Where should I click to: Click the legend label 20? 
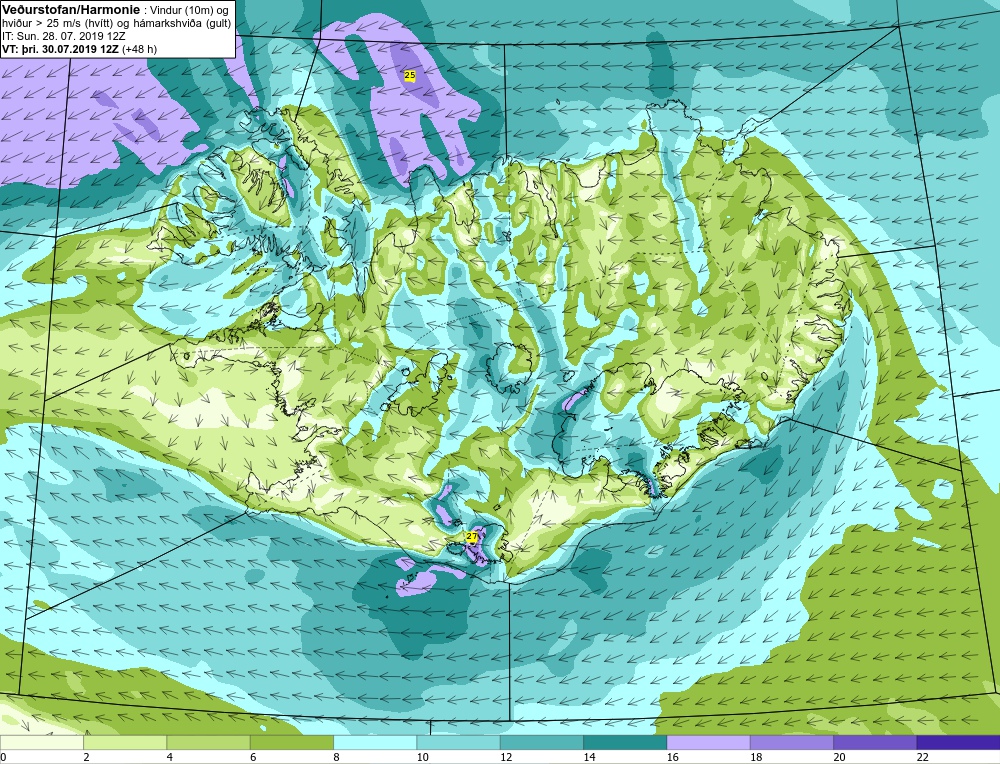pyautogui.click(x=839, y=757)
